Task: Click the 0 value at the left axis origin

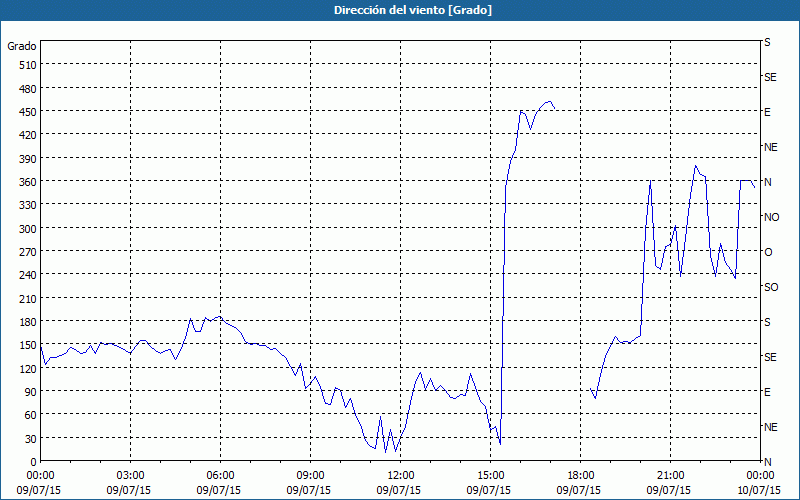Action: [34, 462]
